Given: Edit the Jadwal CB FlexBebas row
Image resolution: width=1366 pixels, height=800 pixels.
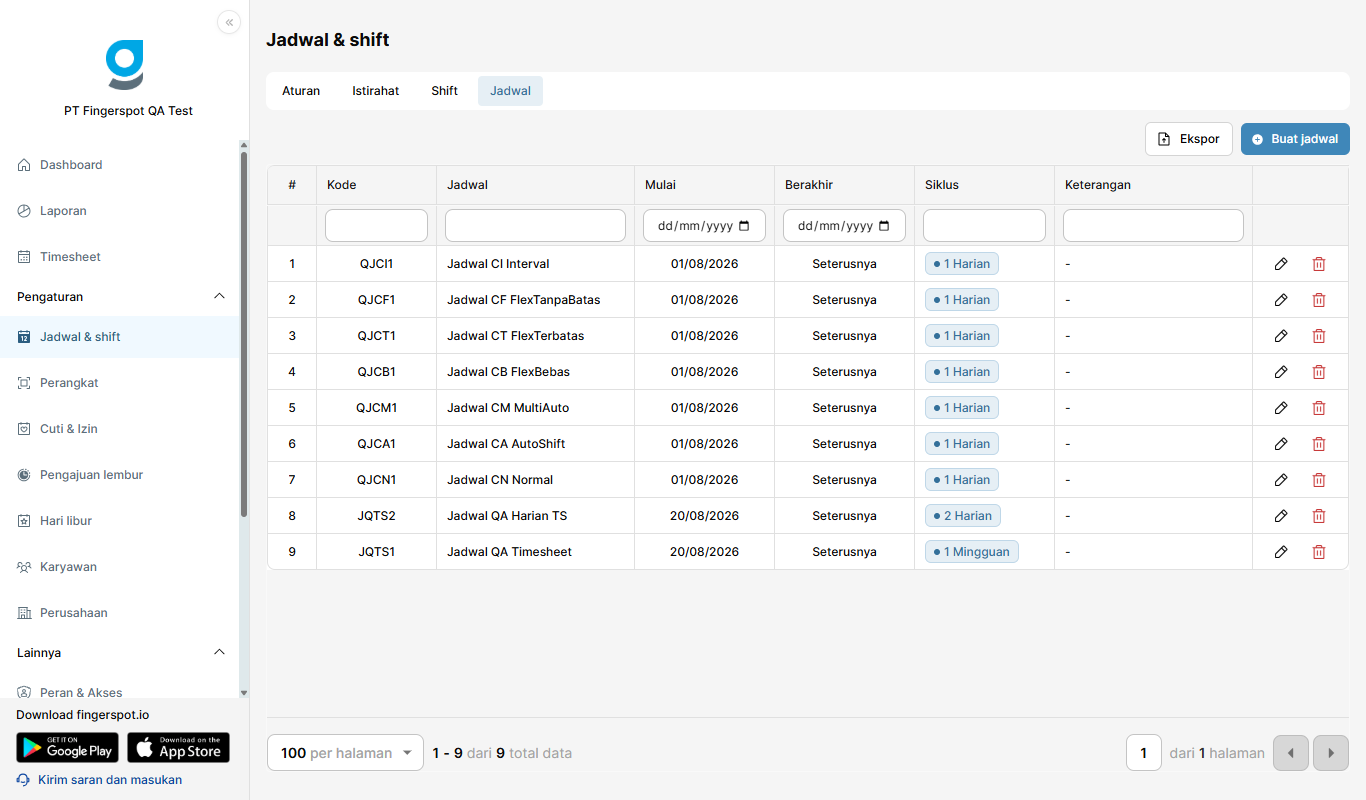Looking at the screenshot, I should tap(1281, 372).
